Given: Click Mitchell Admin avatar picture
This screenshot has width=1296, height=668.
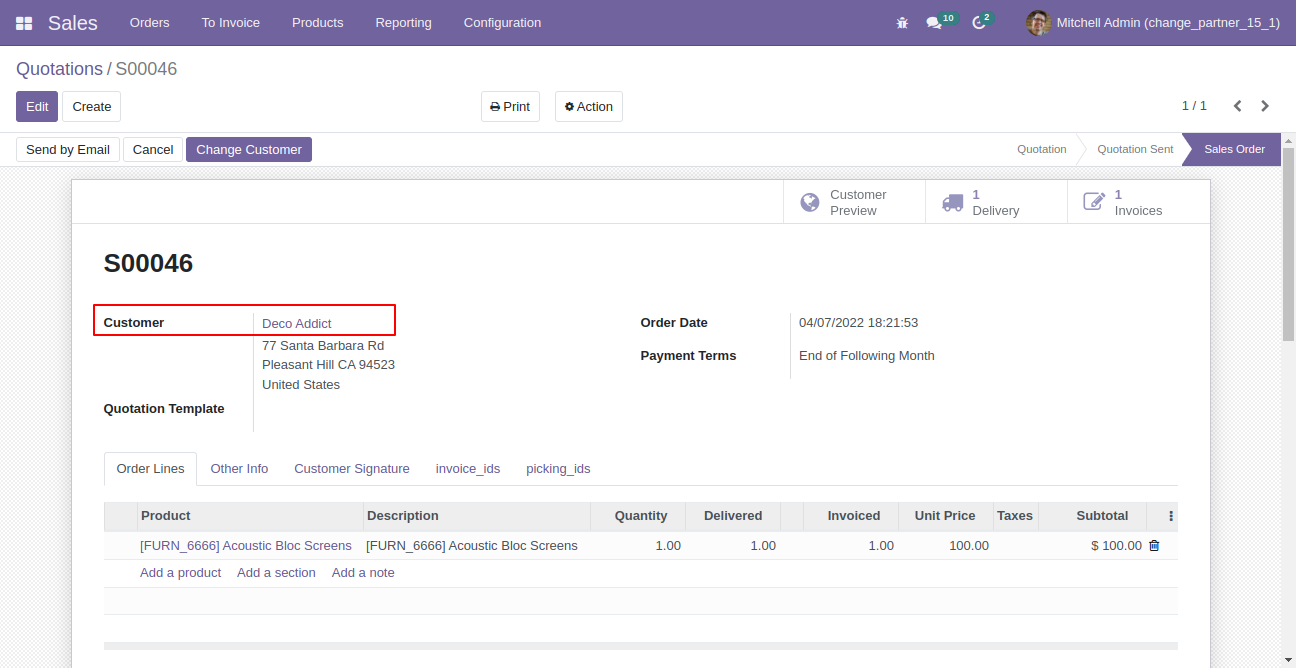Looking at the screenshot, I should pyautogui.click(x=1038, y=23).
